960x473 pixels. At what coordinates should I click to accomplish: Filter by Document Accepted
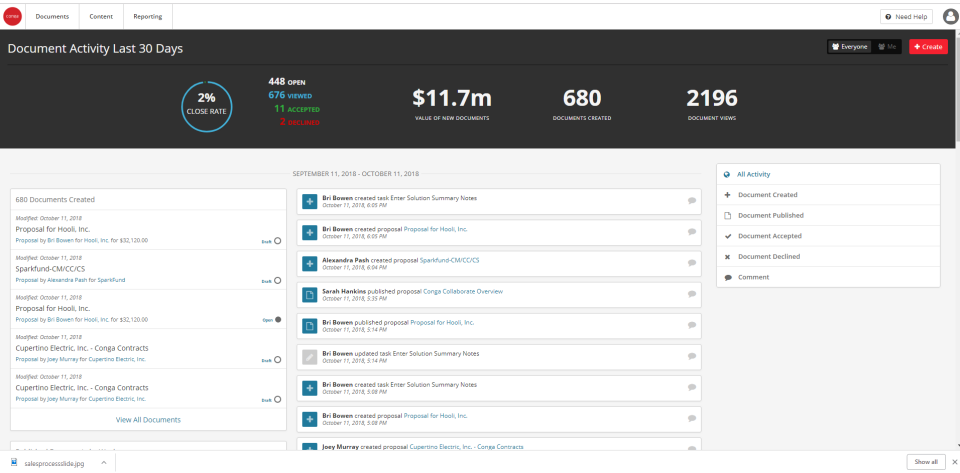828,236
